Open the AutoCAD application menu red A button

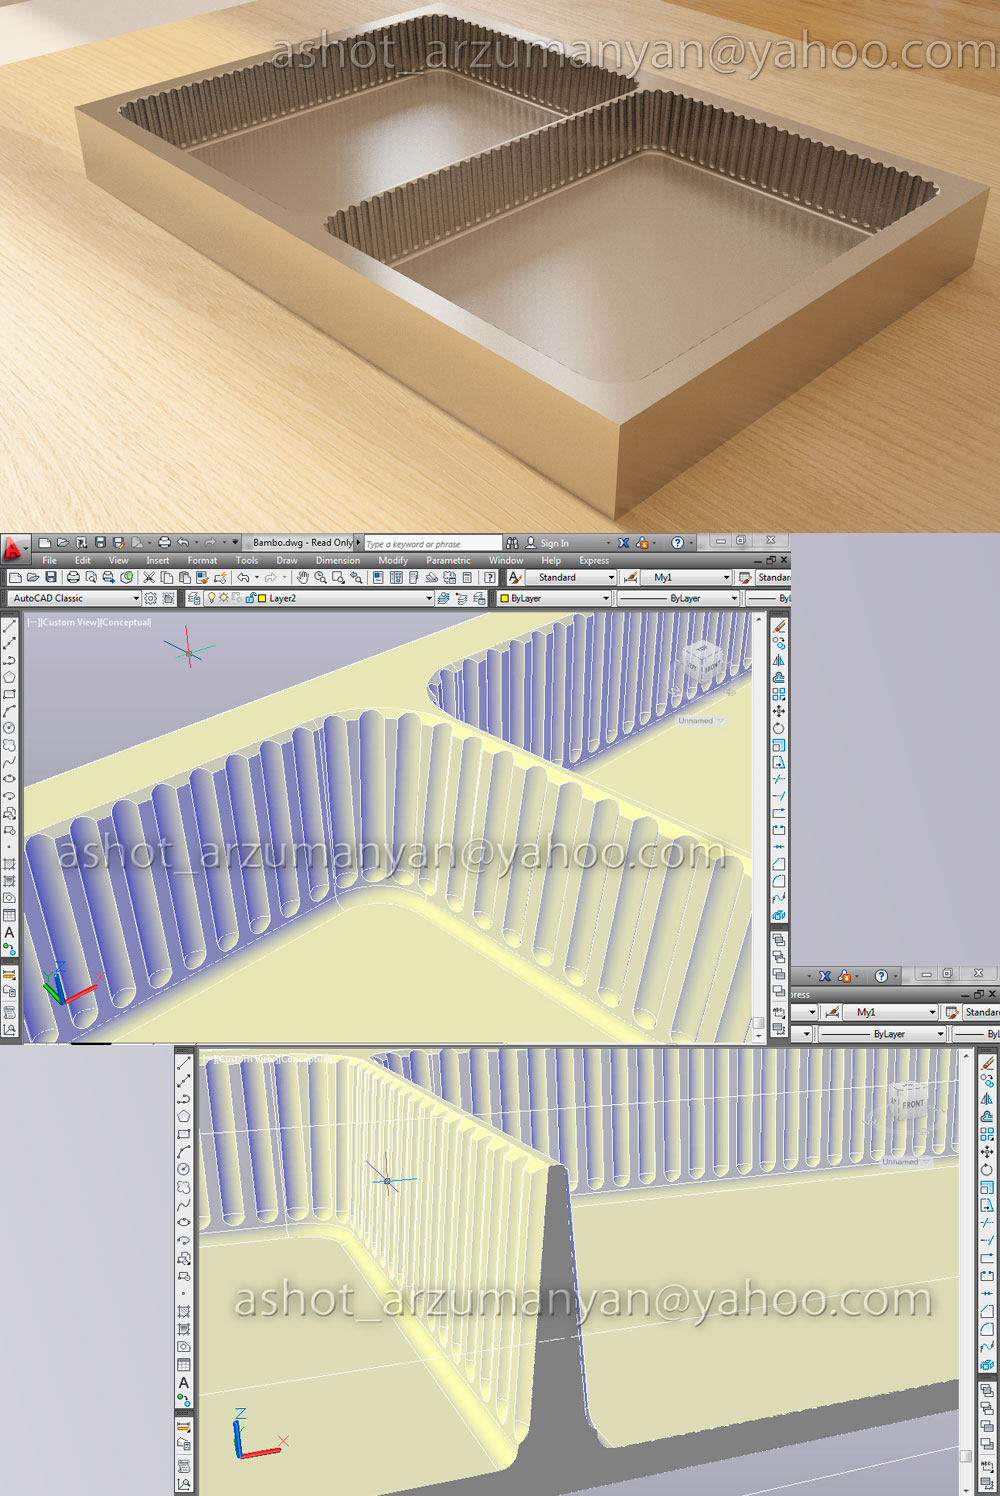tap(13, 548)
